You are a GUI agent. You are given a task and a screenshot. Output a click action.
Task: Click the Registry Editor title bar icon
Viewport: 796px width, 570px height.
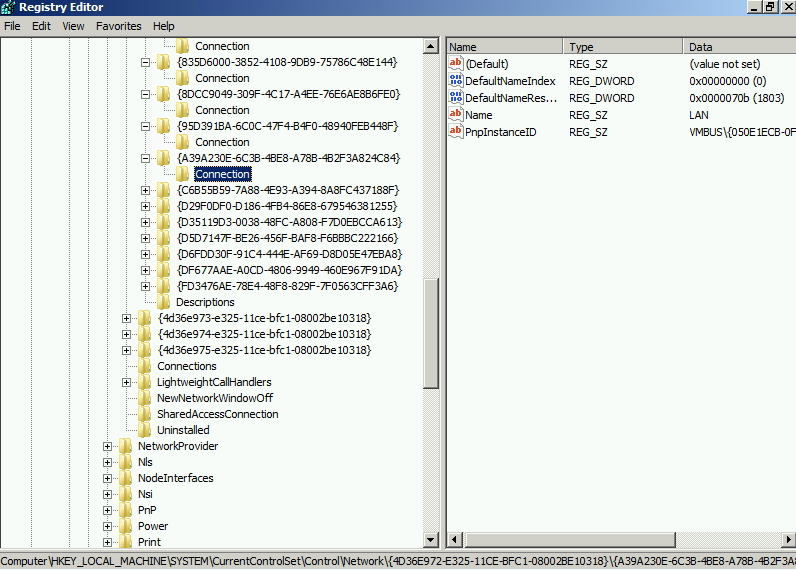pos(8,7)
